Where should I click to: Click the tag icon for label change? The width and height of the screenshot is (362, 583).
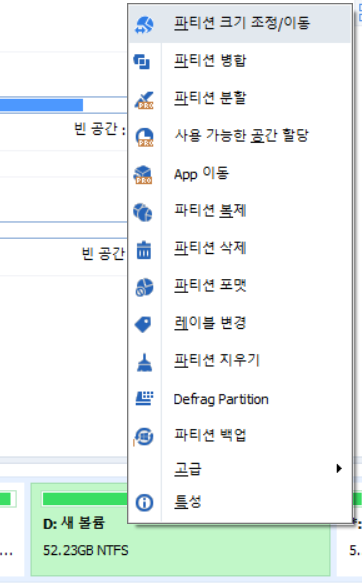coord(143,324)
